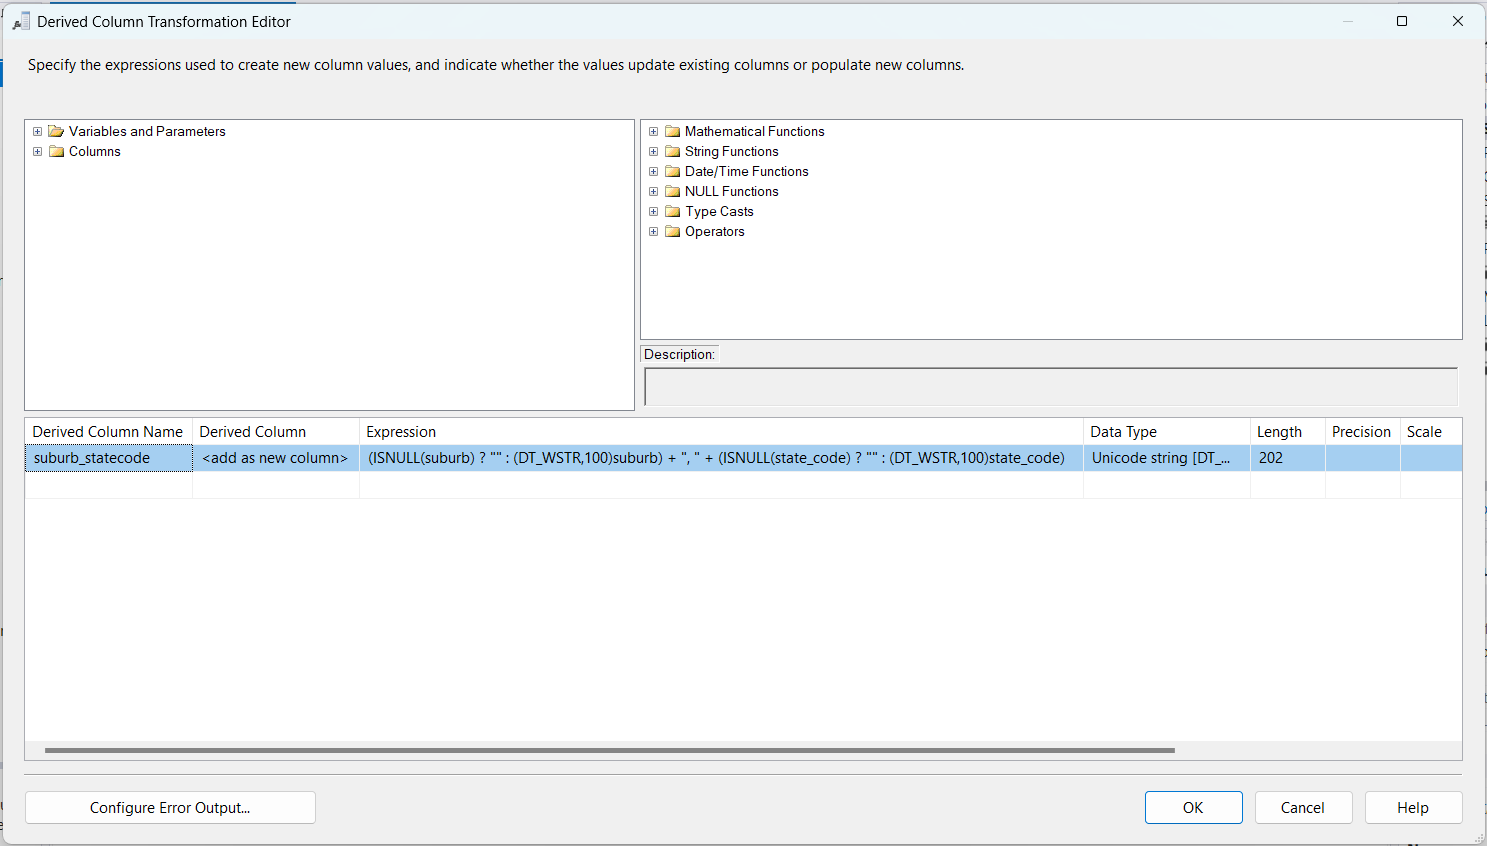
Task: Click the Type Casts folder icon
Action: coord(673,211)
